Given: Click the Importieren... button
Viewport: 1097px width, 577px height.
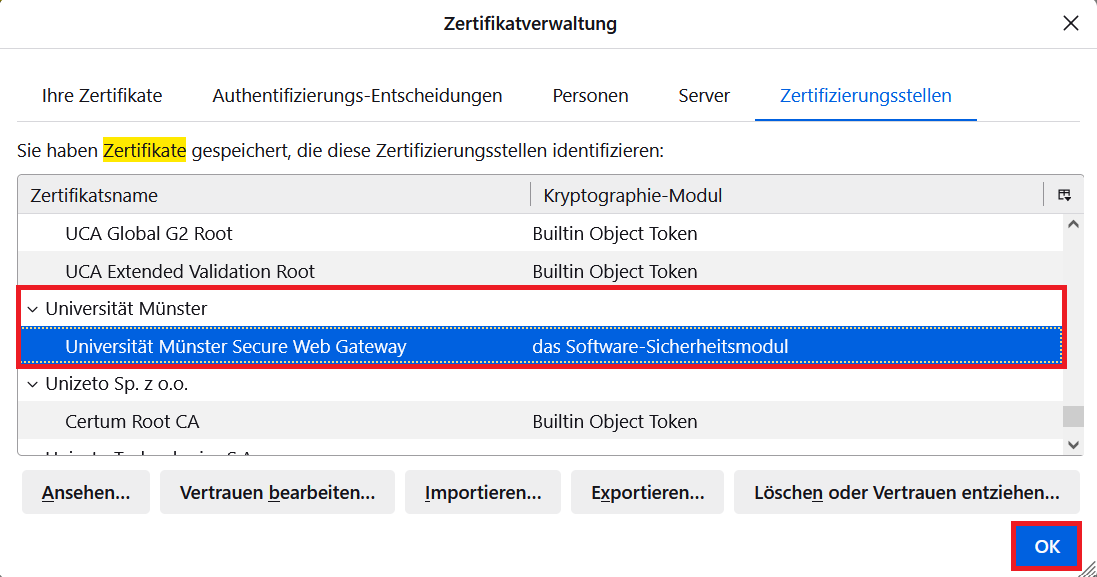Looking at the screenshot, I should coord(483,493).
